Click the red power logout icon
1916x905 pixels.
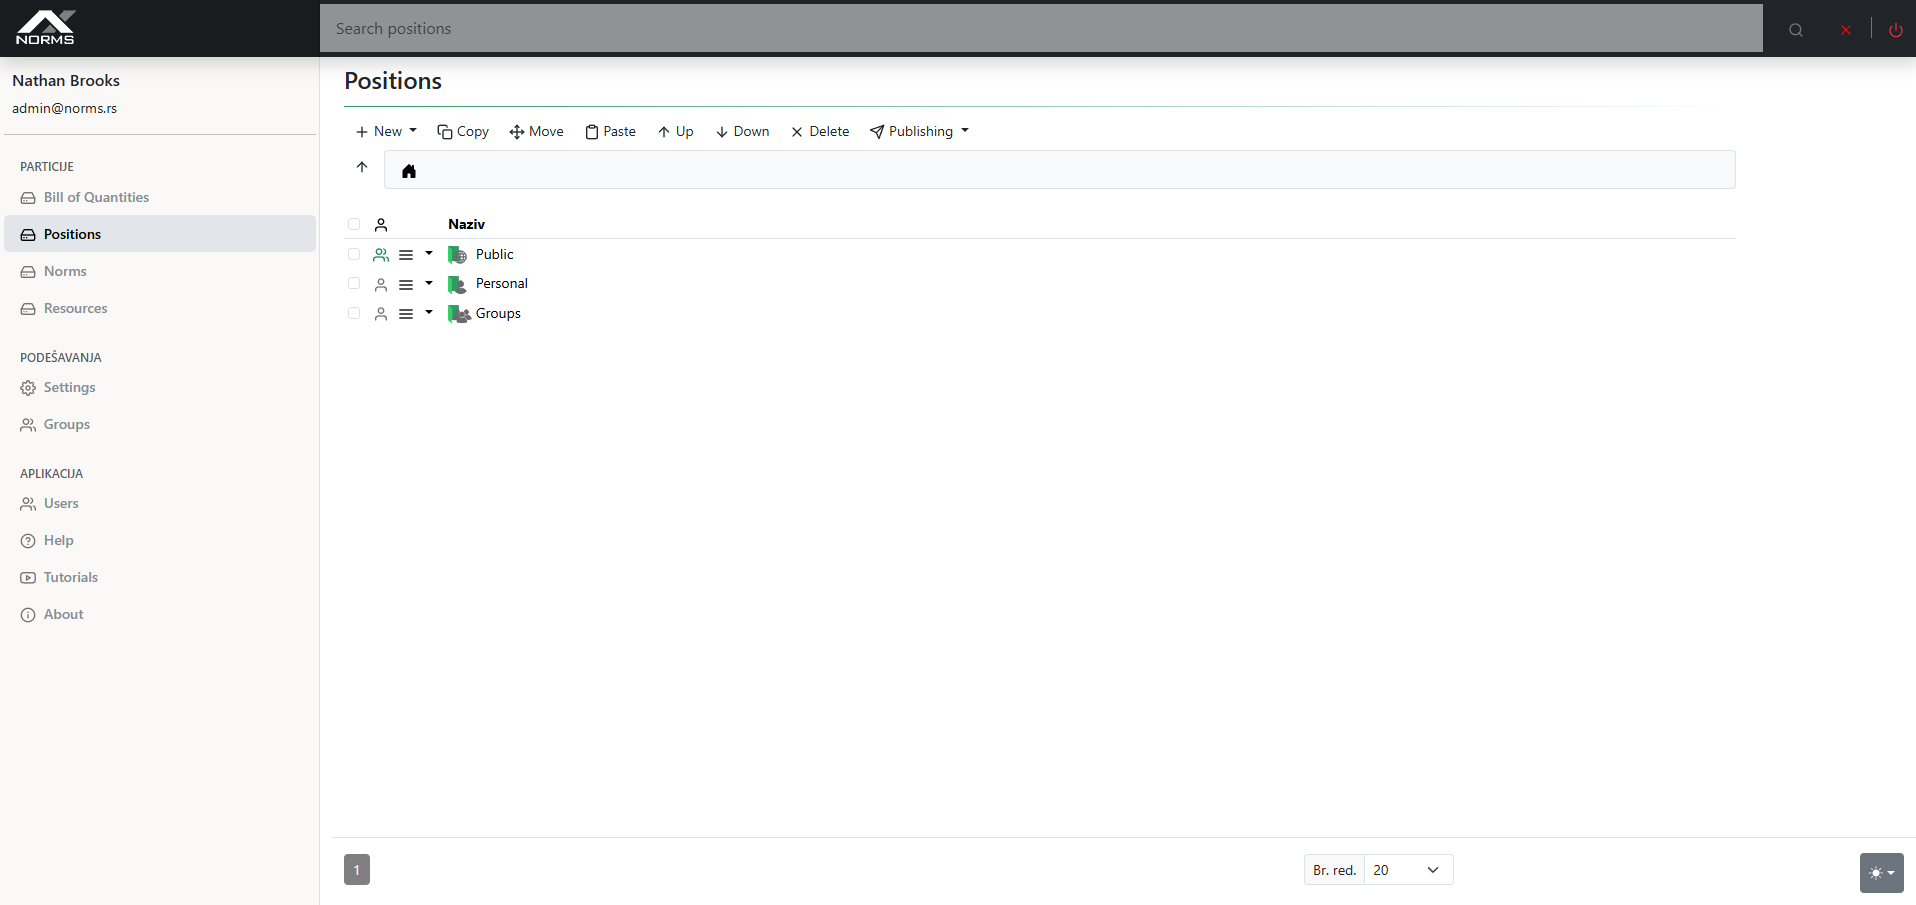tap(1895, 29)
